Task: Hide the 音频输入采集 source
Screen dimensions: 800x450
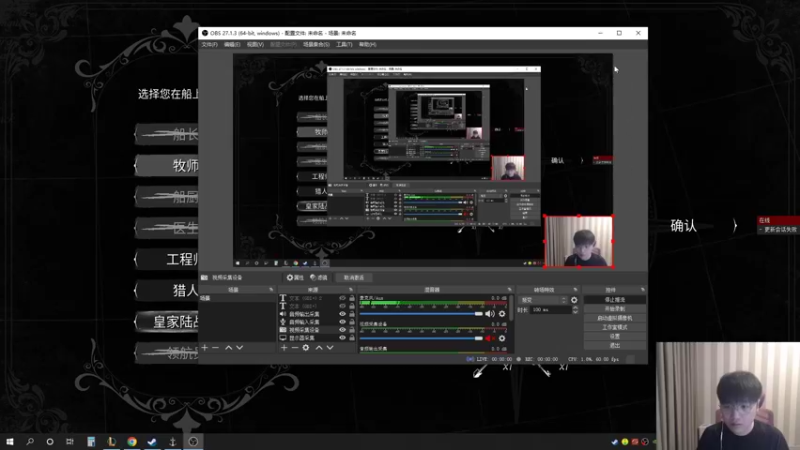Action: point(342,322)
